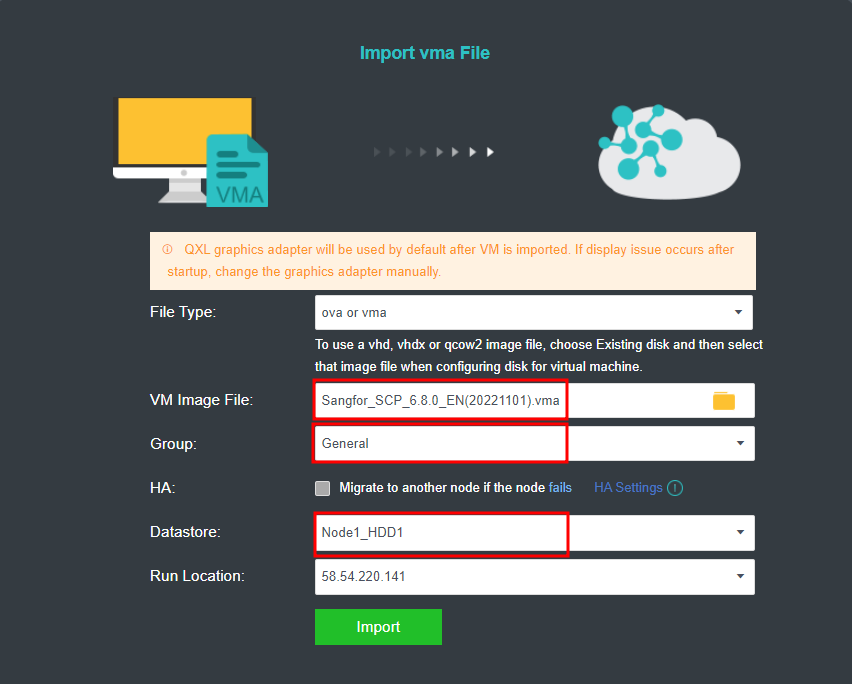Click the 'fails' link text
852x684 pixels.
[560, 488]
